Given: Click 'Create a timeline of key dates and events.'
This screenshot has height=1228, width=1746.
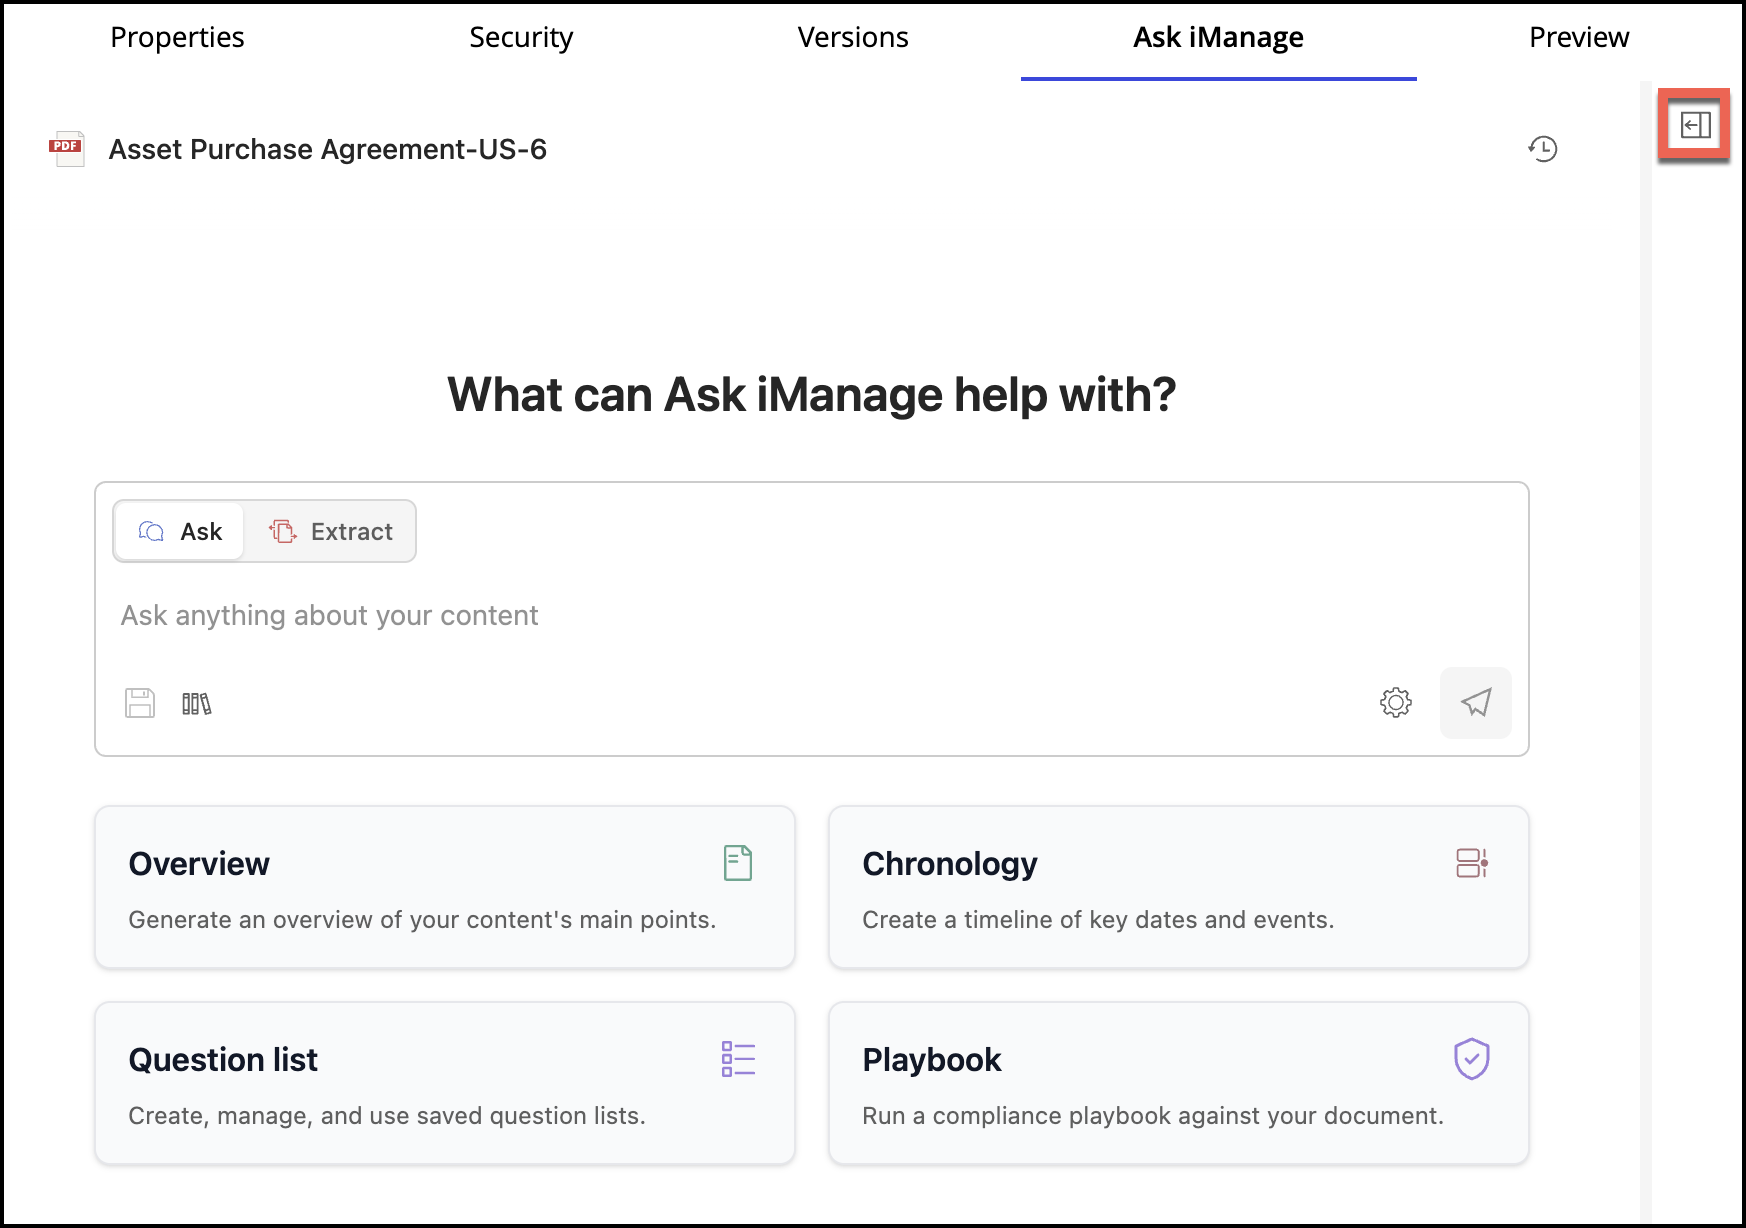Looking at the screenshot, I should (x=1098, y=920).
